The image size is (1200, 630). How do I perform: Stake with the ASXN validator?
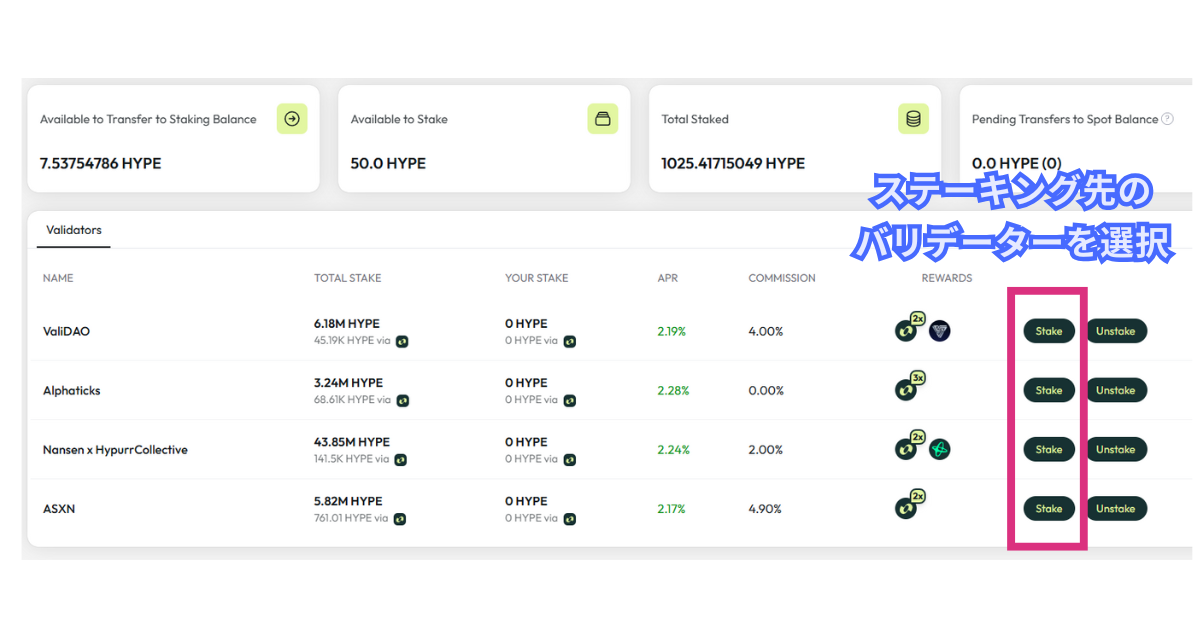[1049, 508]
